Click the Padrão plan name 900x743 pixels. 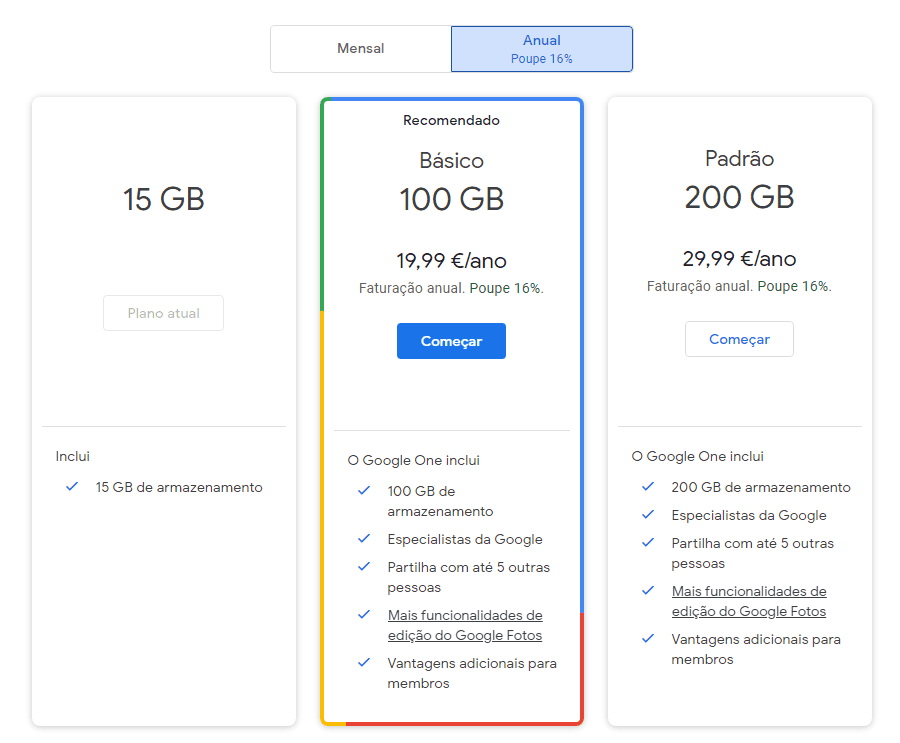739,158
